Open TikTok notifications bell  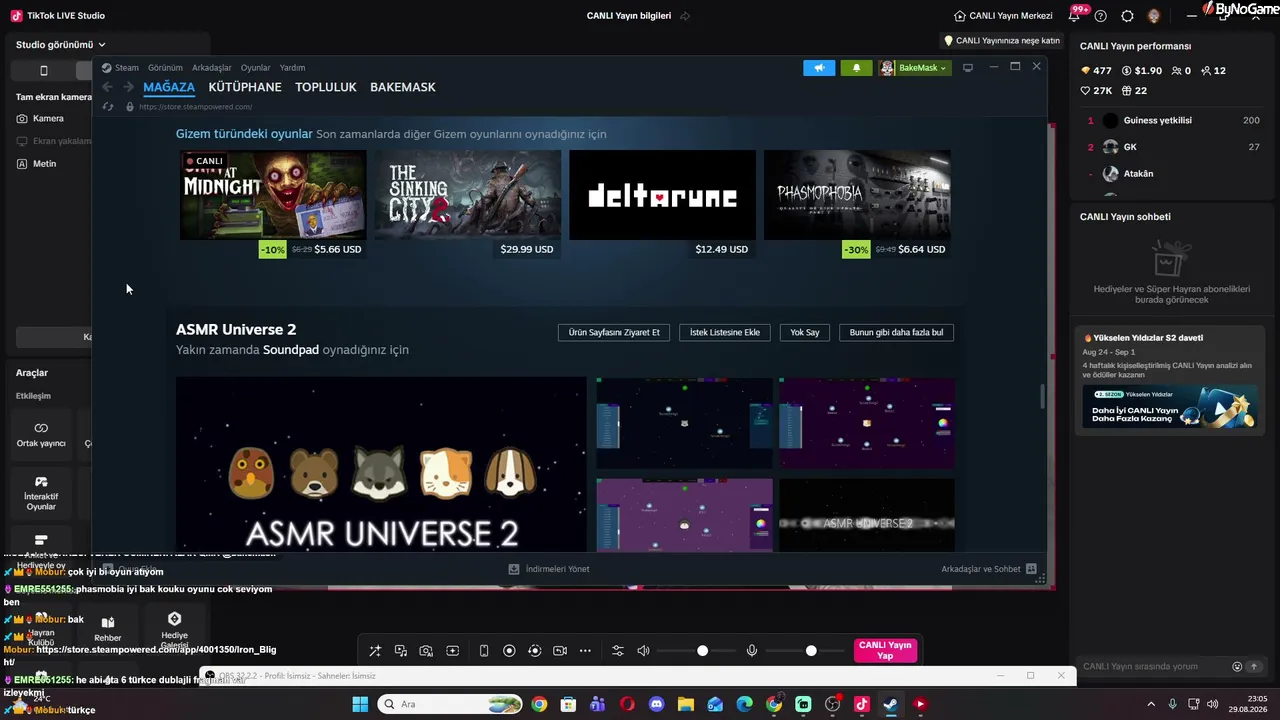pyautogui.click(x=1075, y=16)
